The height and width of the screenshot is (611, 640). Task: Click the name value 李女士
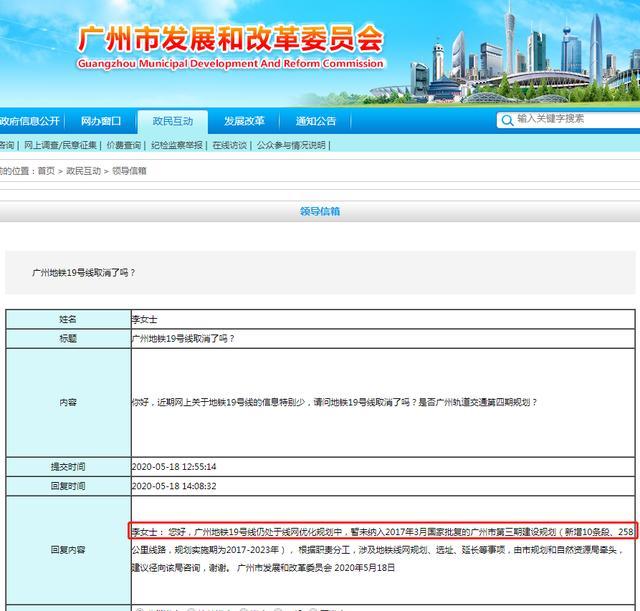(144, 319)
